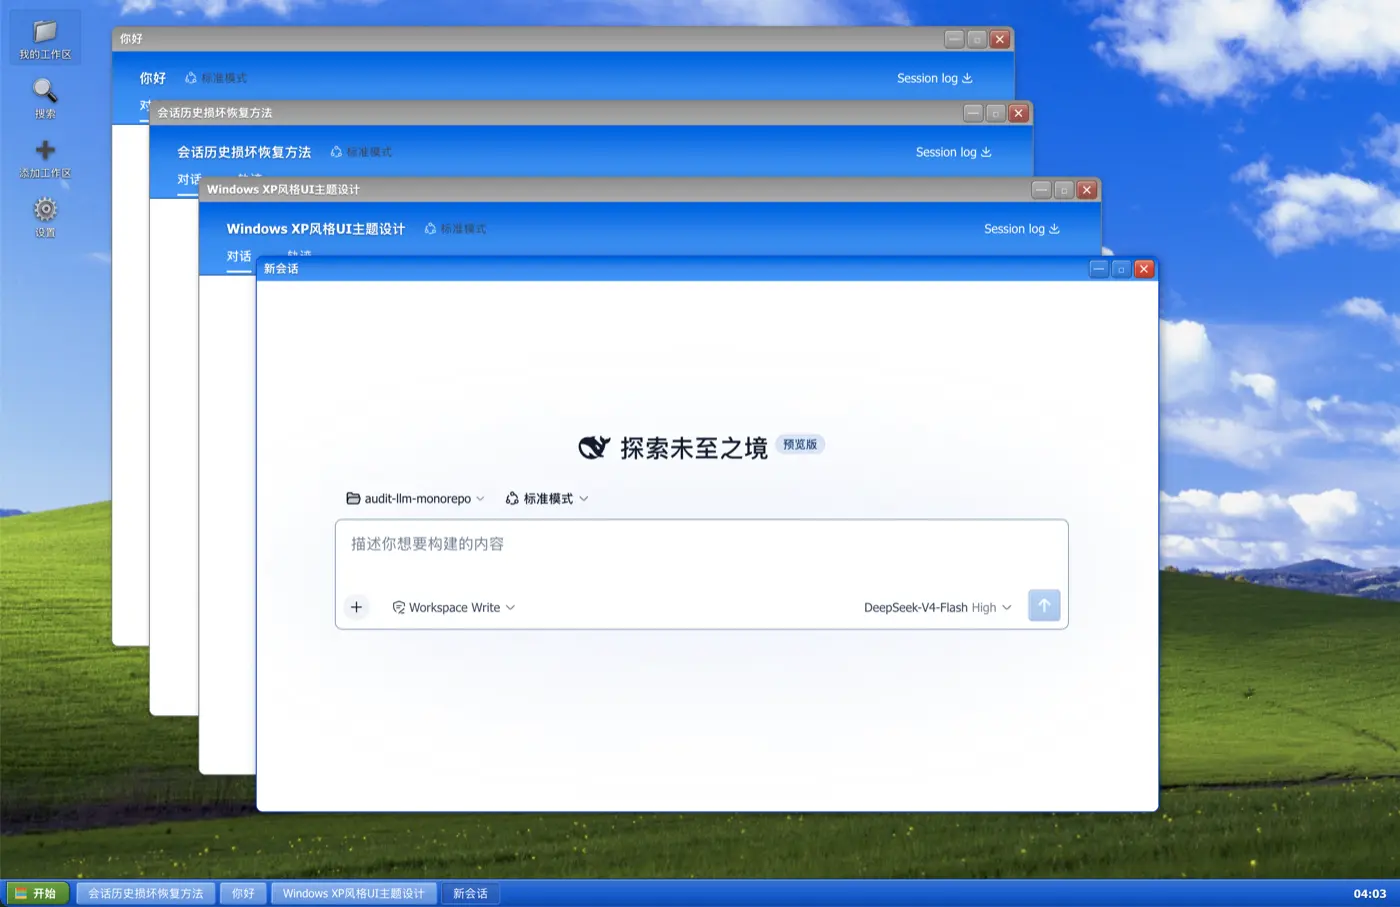Click the 探索未至之境 heading text
Viewport: 1400px width, 907px height.
(x=694, y=447)
